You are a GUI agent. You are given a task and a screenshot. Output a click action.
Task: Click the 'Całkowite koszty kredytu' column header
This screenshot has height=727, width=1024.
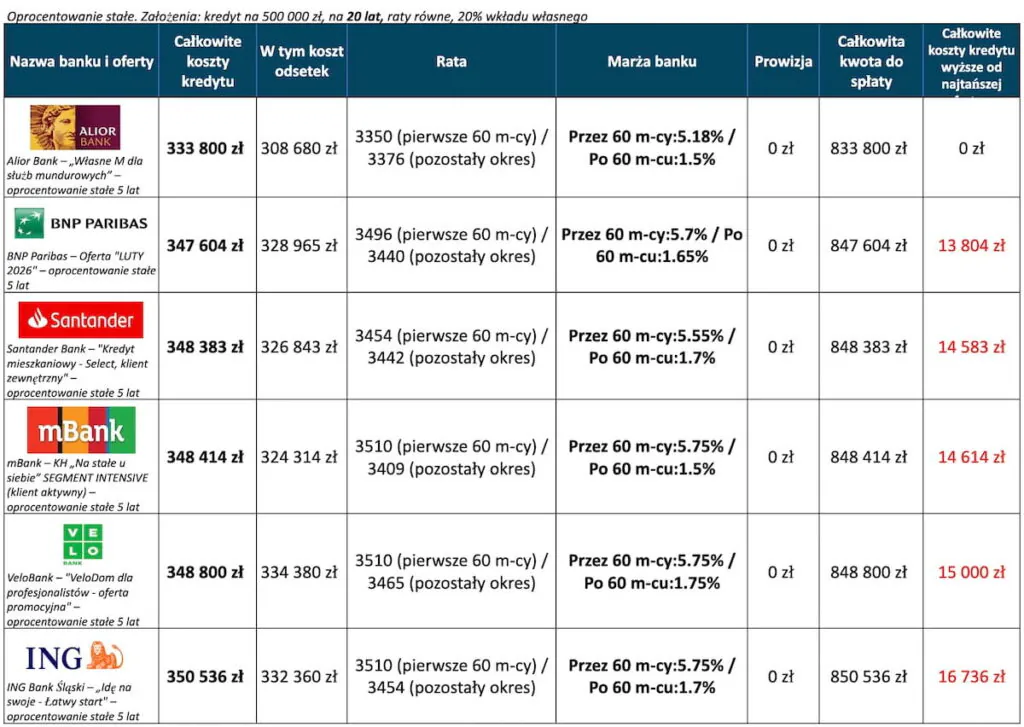pyautogui.click(x=207, y=61)
